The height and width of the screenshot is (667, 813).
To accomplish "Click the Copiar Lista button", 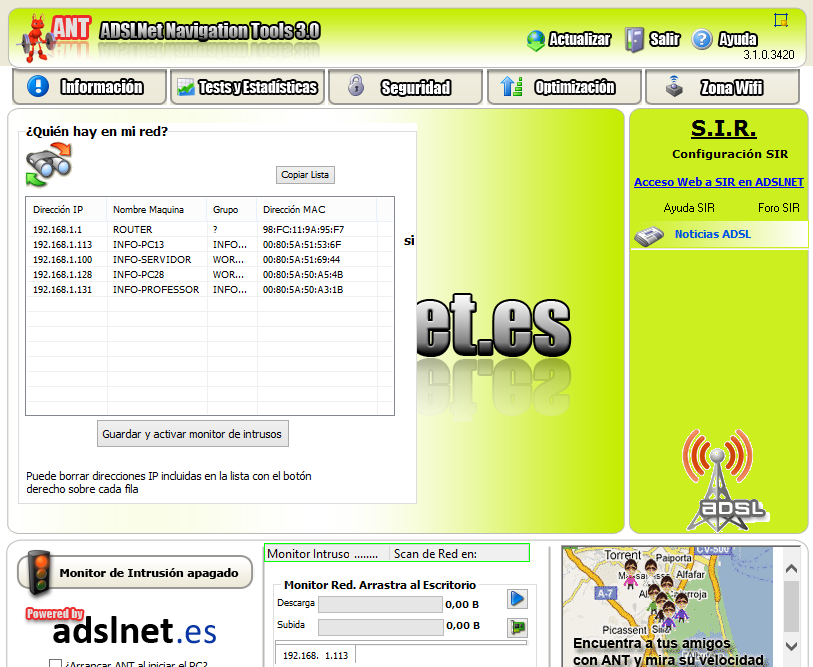I will (305, 175).
